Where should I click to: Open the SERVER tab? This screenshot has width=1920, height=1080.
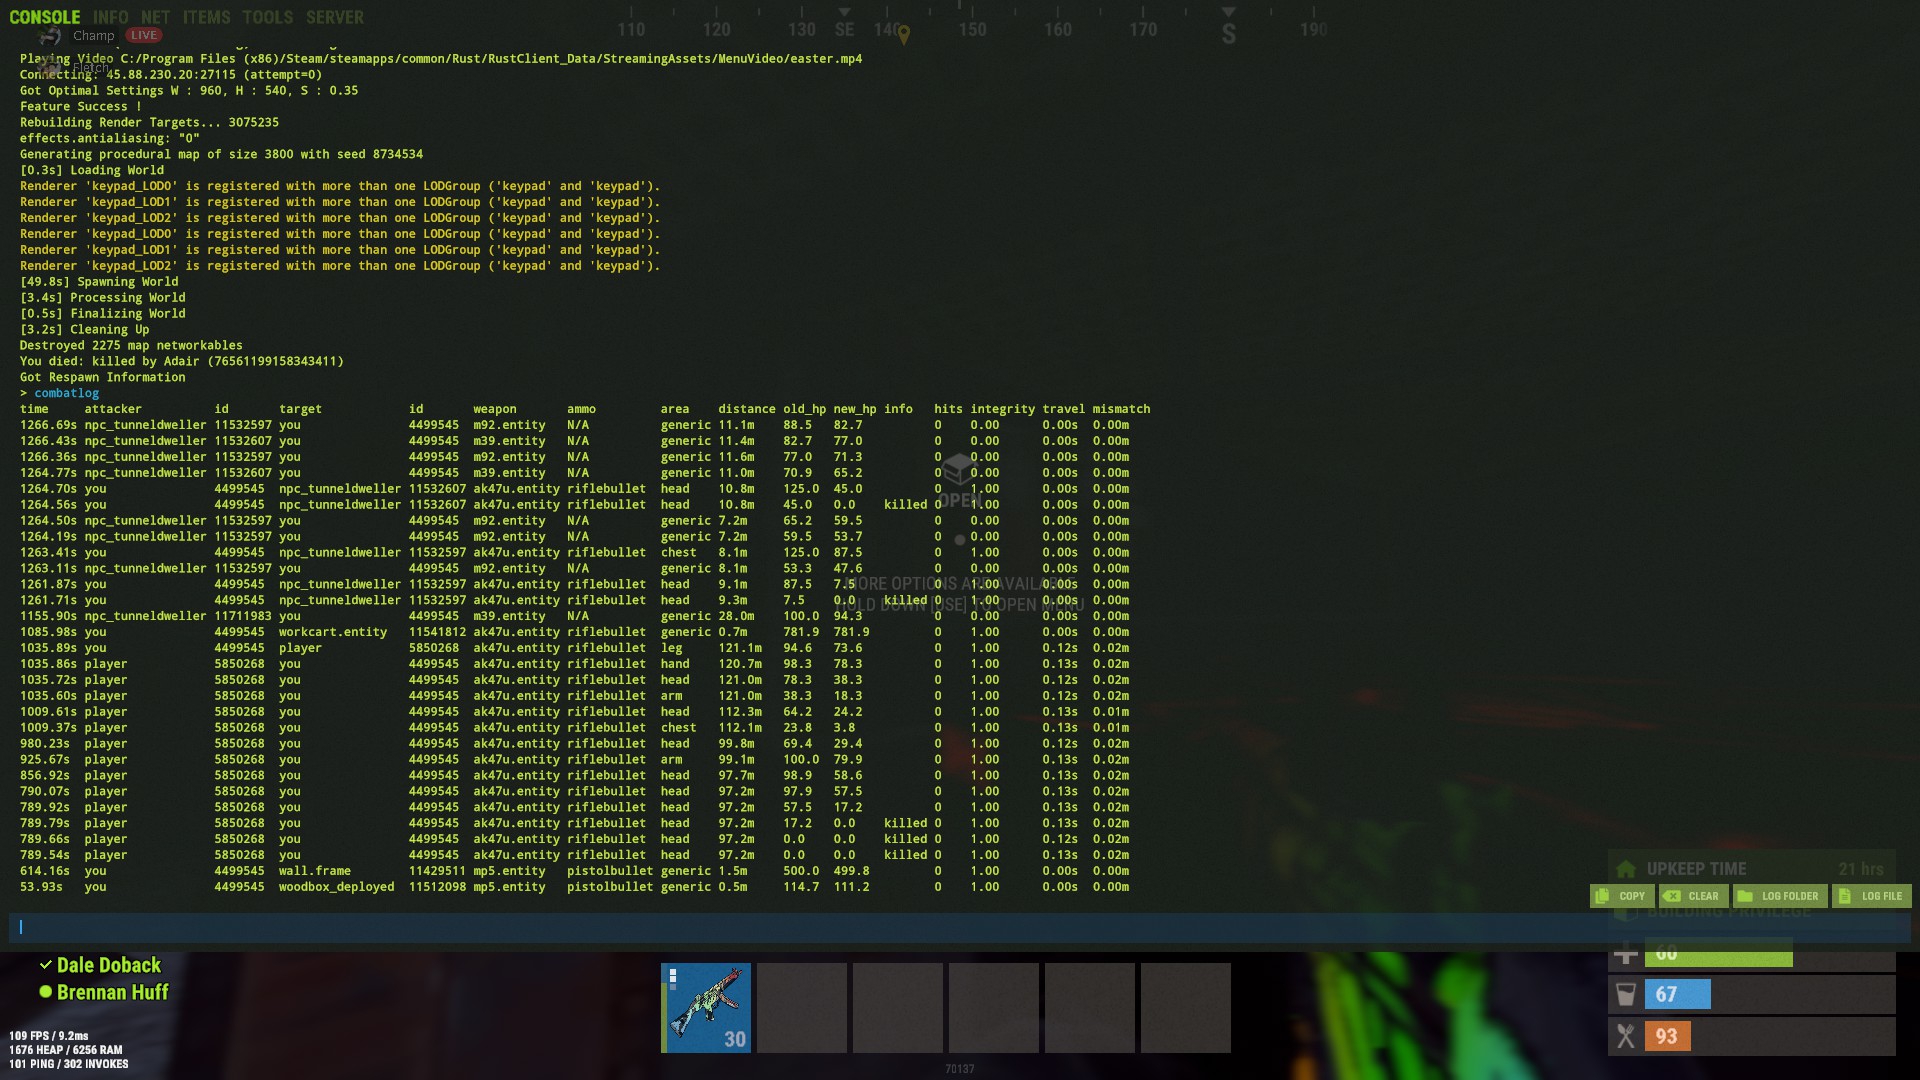(335, 17)
